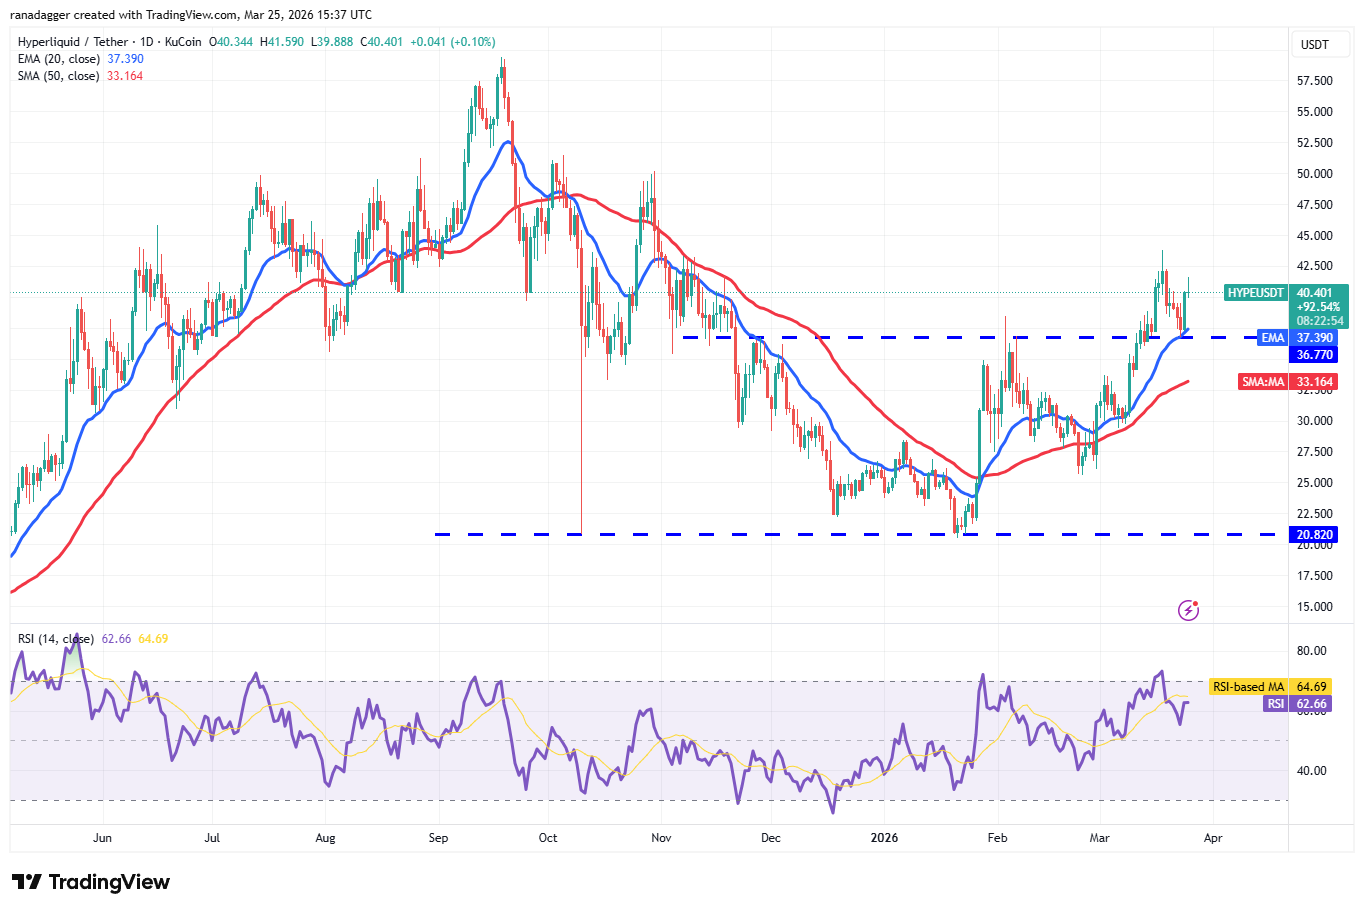Open the quick trade lightning icon
Viewport: 1364px width, 912px height.
[x=1188, y=609]
